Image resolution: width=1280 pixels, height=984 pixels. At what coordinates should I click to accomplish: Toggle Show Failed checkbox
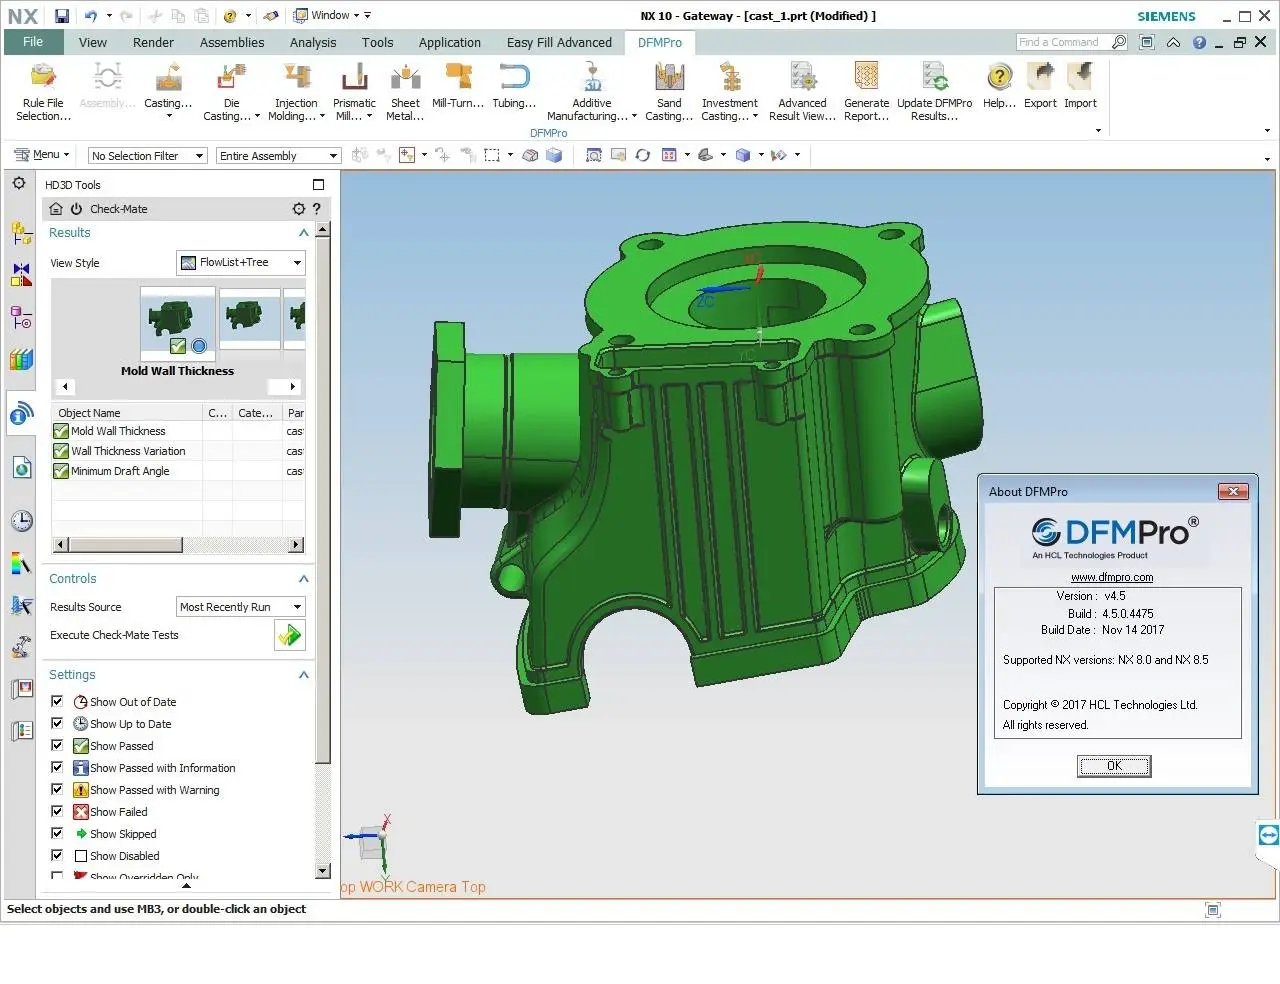[x=57, y=811]
